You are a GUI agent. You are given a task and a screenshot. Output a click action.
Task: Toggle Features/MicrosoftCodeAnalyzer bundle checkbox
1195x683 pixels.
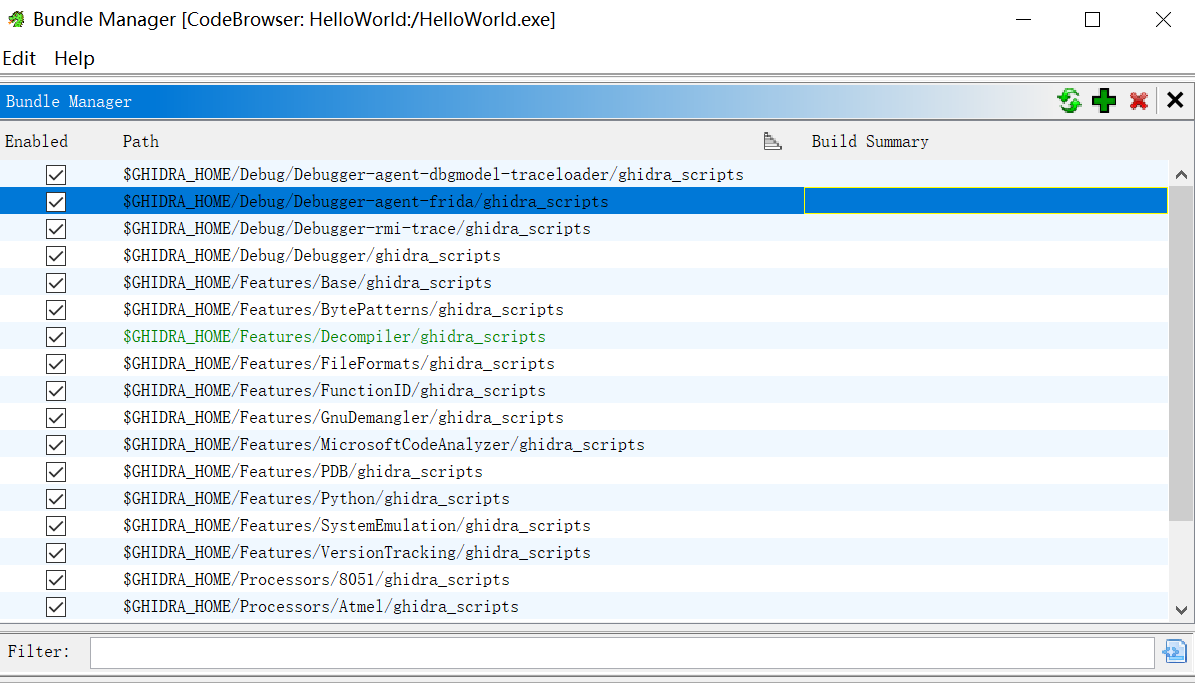coord(56,444)
